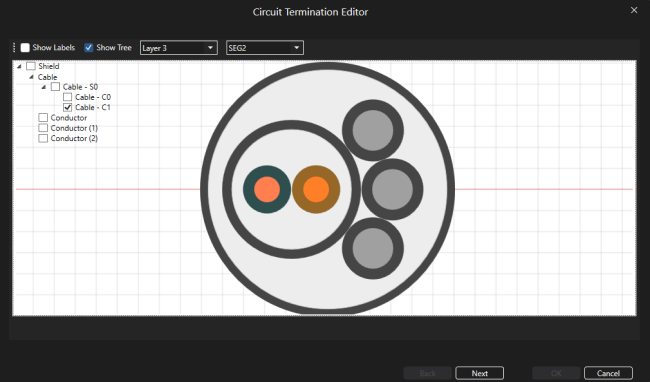The image size is (650, 382).
Task: Close the Circuit Termination Editor dialog
Action: (634, 10)
